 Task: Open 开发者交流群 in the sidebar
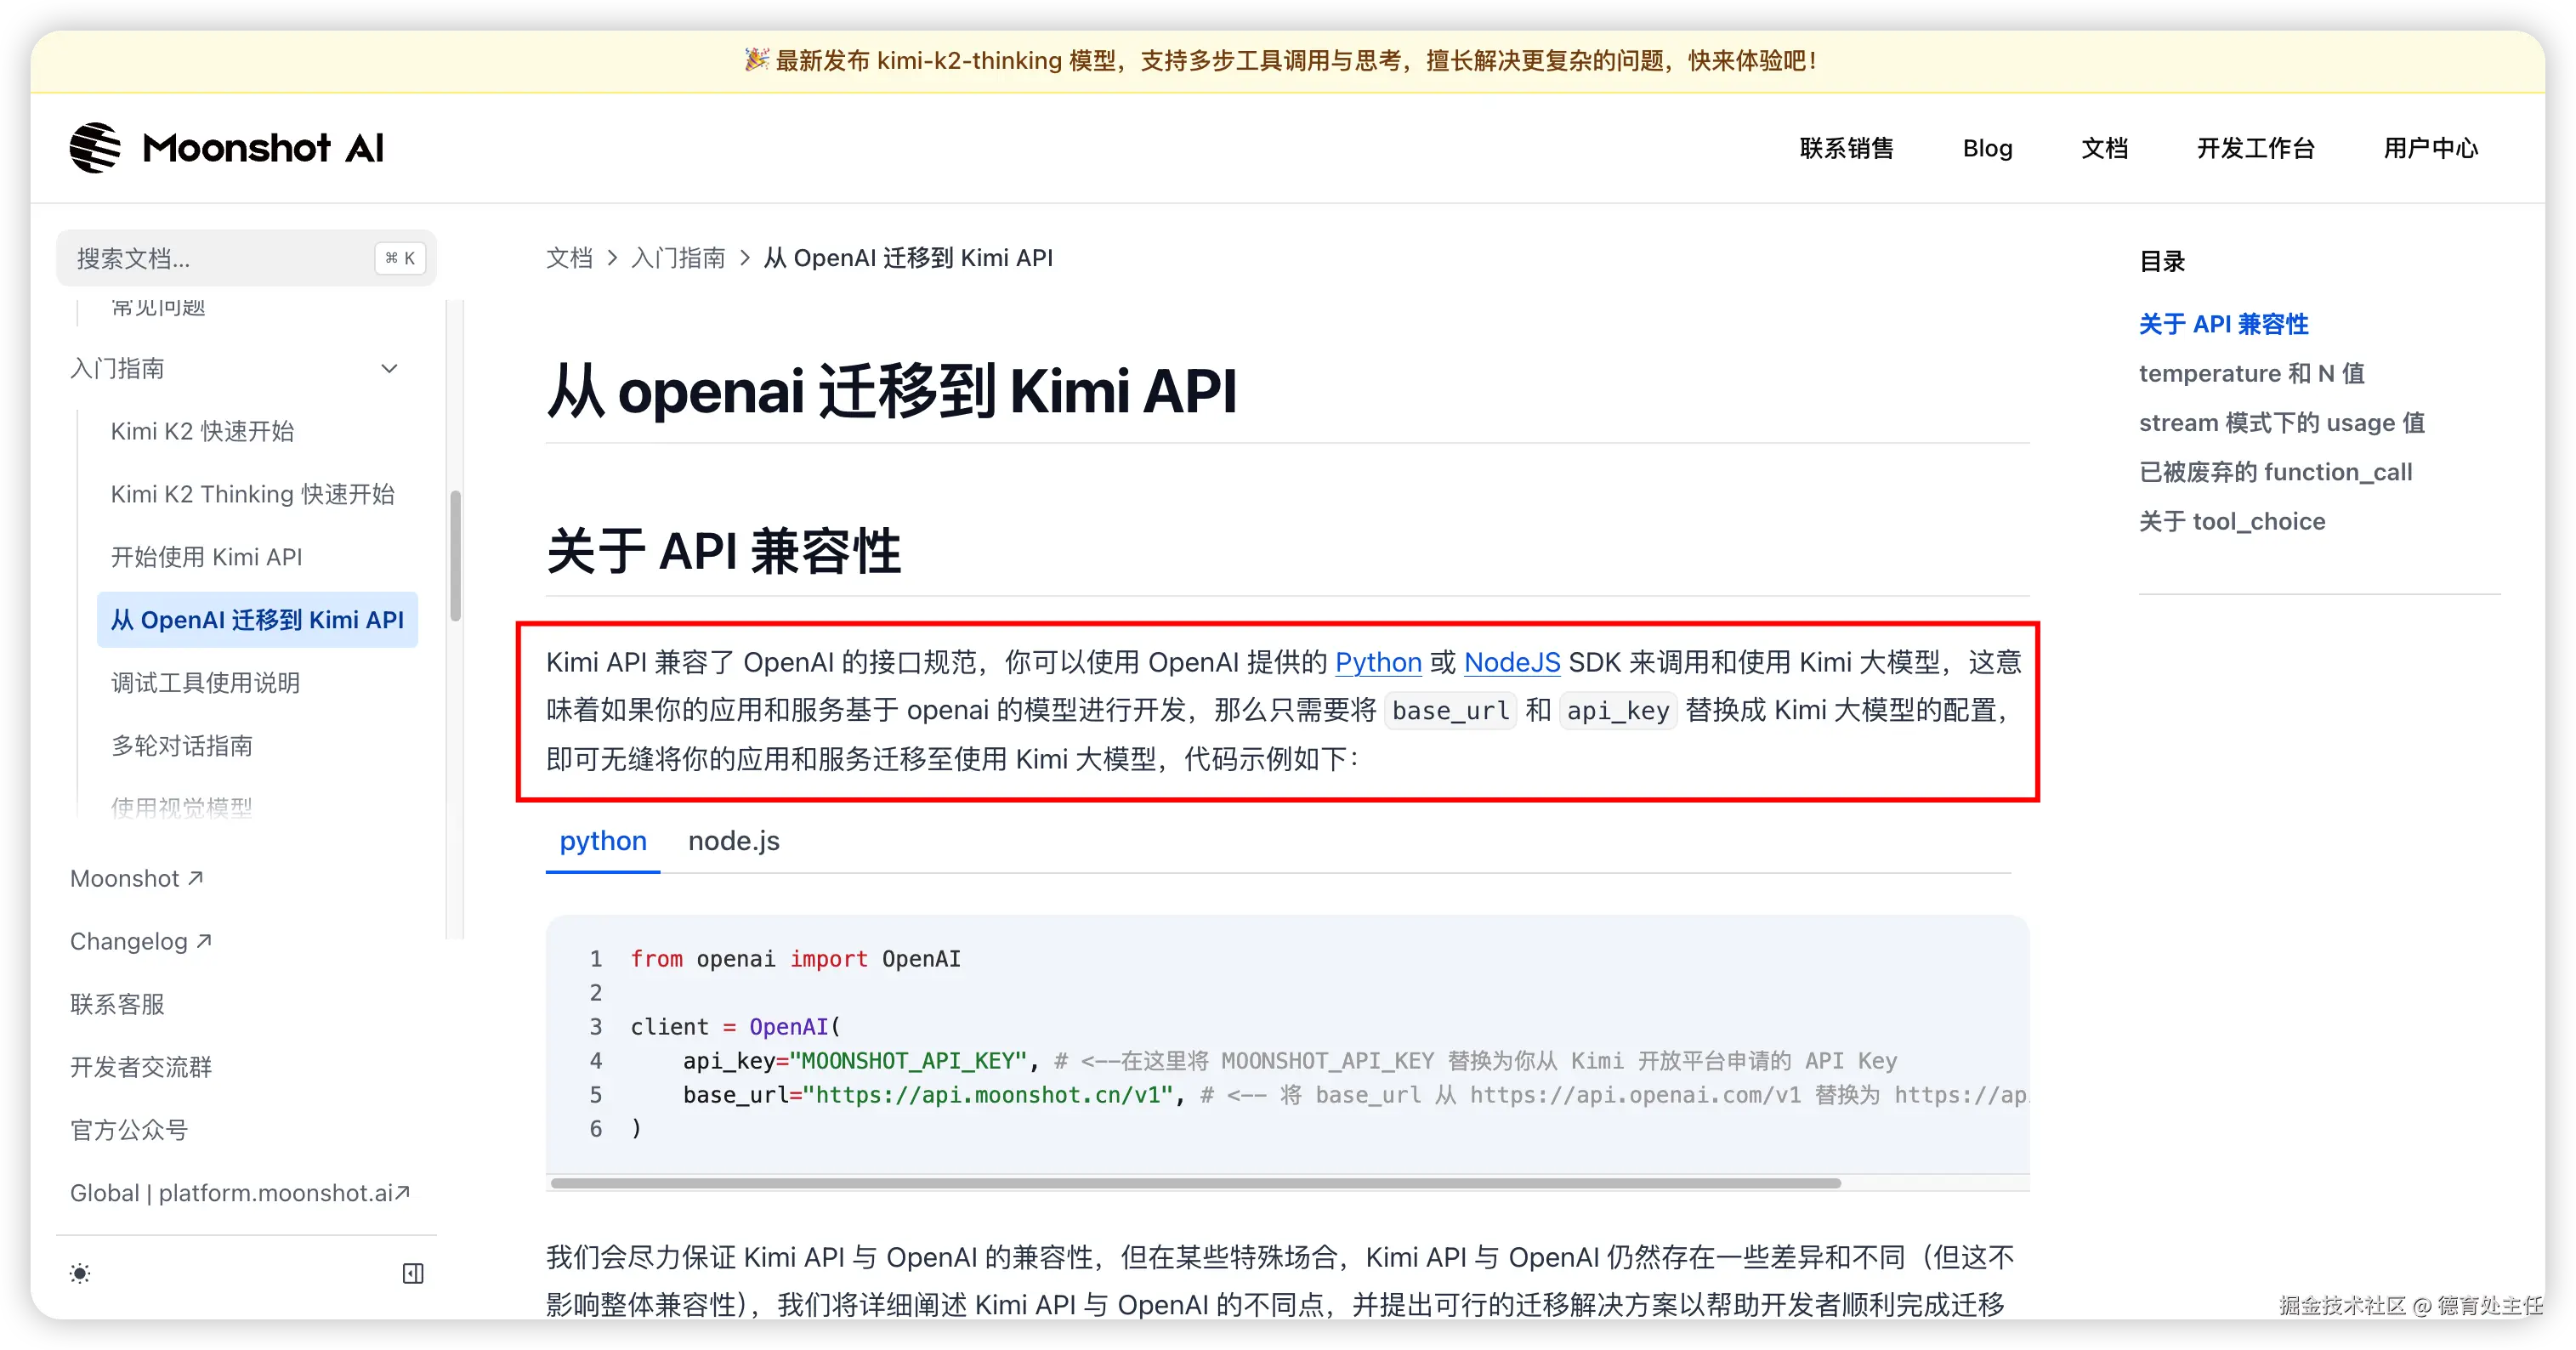[x=141, y=1067]
